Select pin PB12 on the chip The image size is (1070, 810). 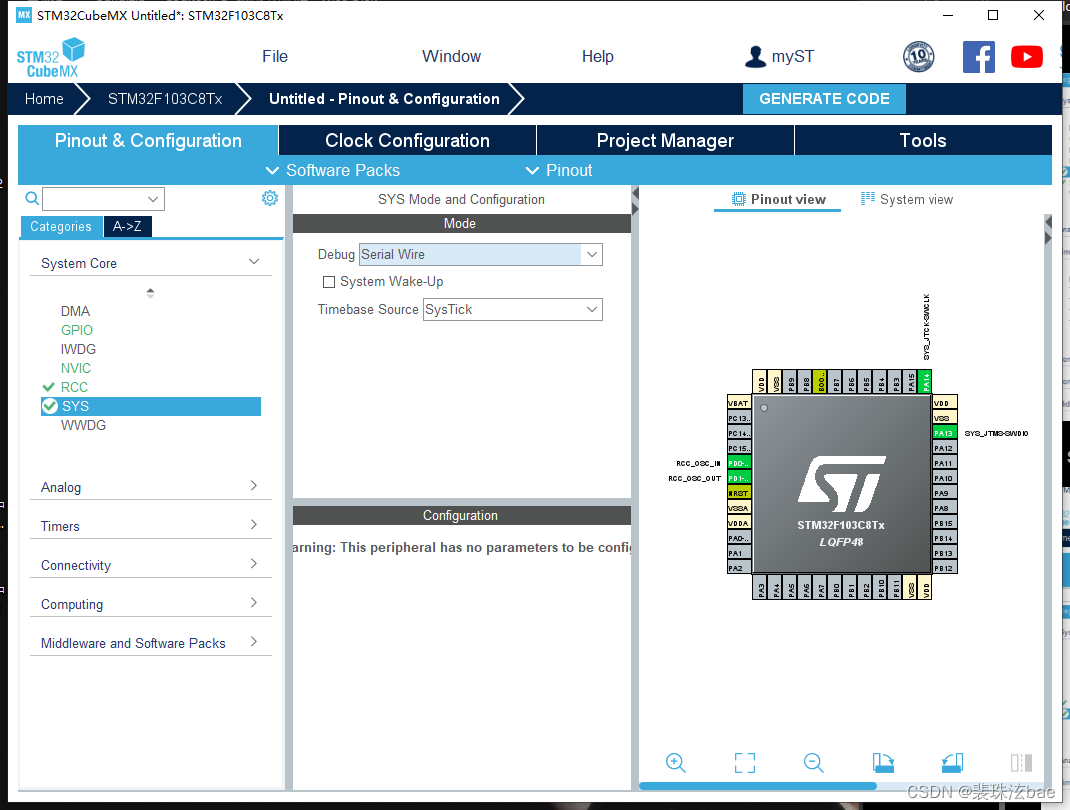point(945,568)
